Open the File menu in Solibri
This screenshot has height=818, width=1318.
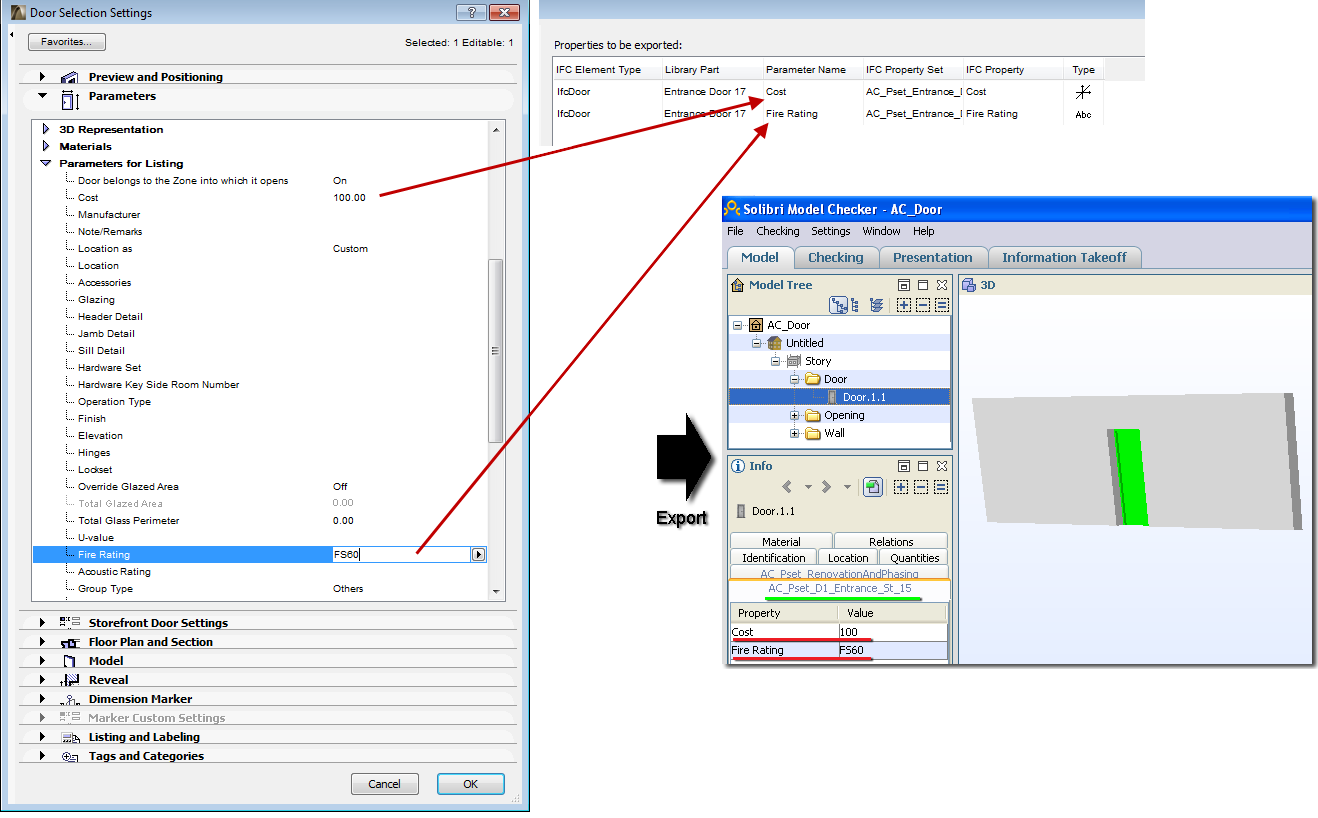click(735, 231)
